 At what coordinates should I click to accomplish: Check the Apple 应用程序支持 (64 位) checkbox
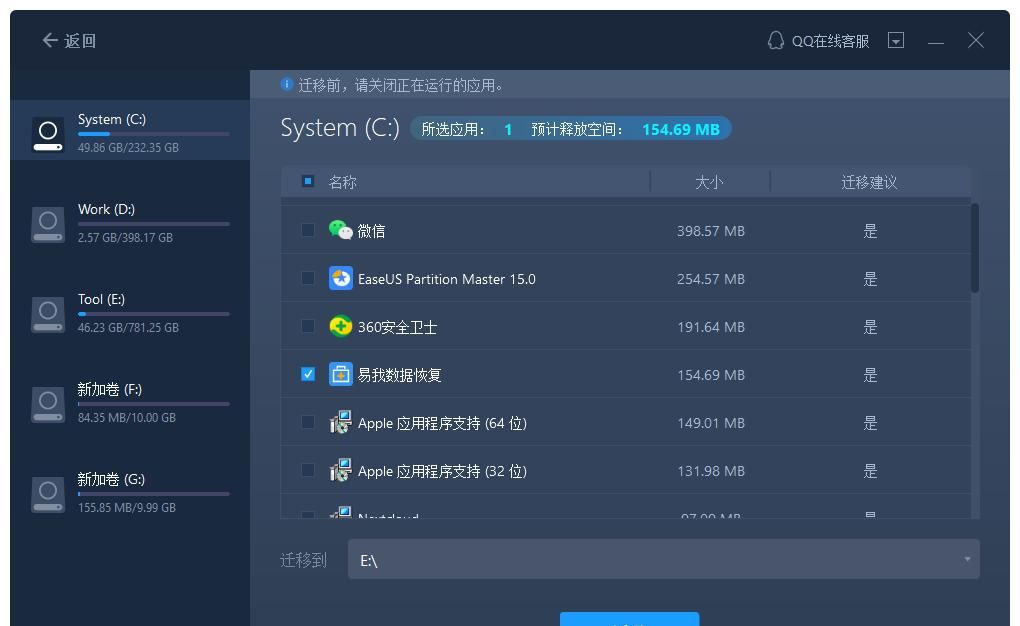(308, 422)
